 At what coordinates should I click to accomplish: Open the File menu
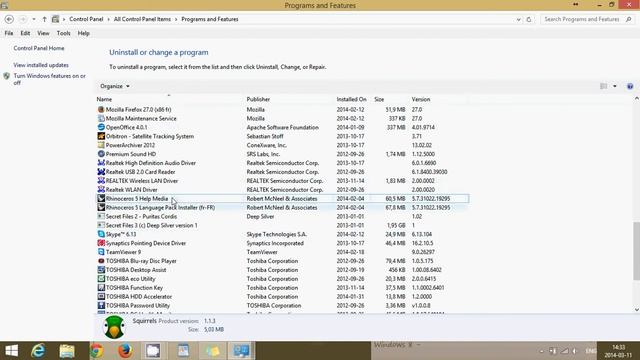pyautogui.click(x=9, y=33)
